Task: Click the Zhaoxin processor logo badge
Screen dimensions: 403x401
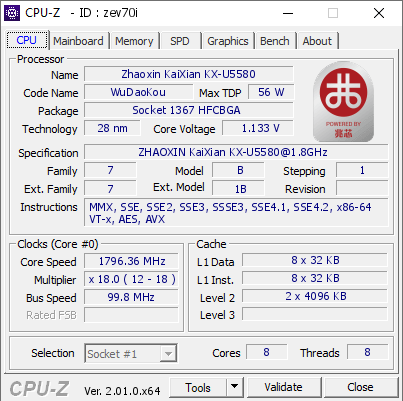Action: click(343, 101)
